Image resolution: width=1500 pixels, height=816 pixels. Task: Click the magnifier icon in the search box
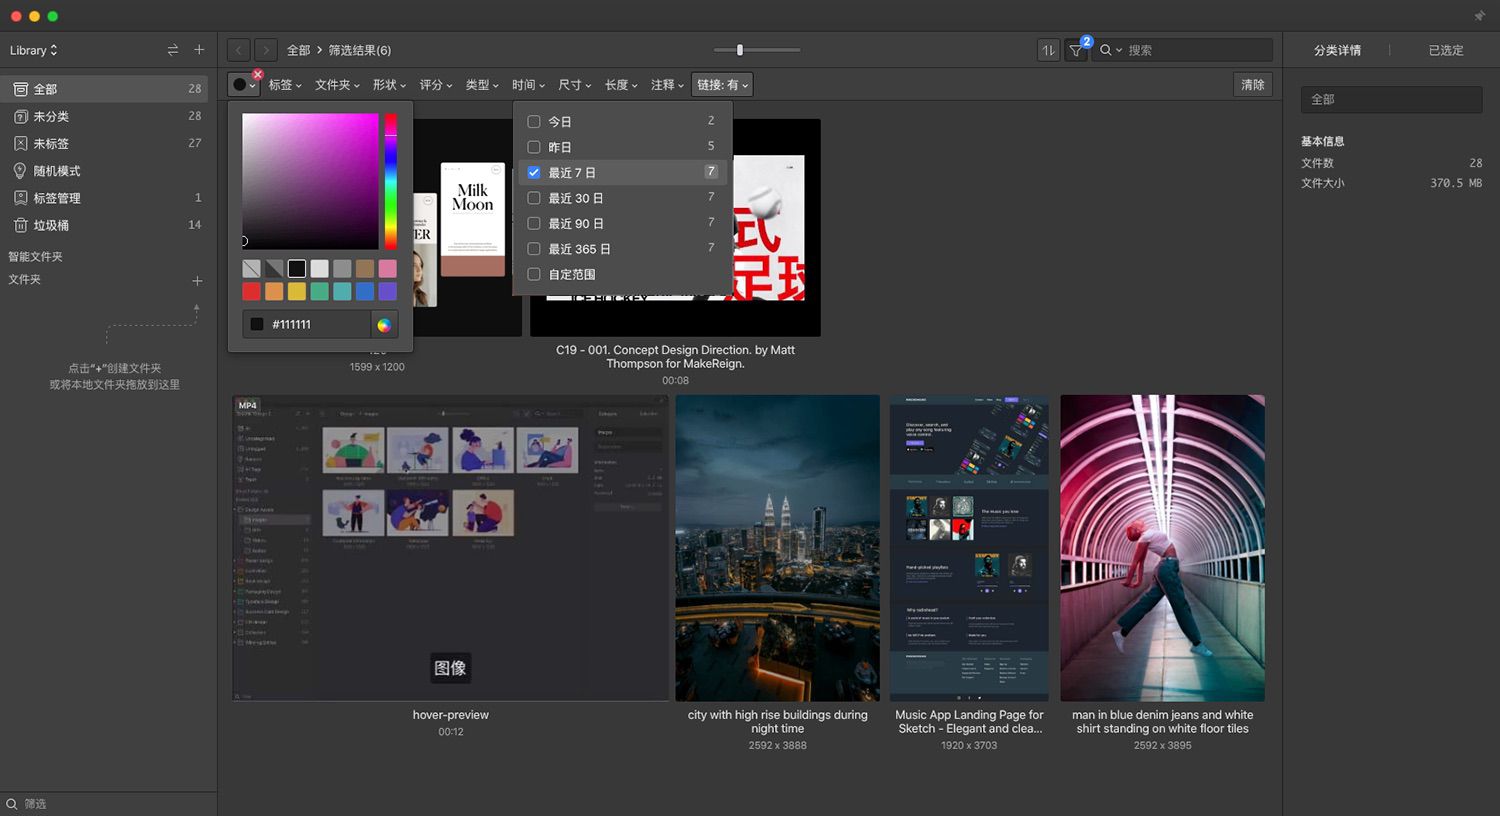pos(1106,50)
